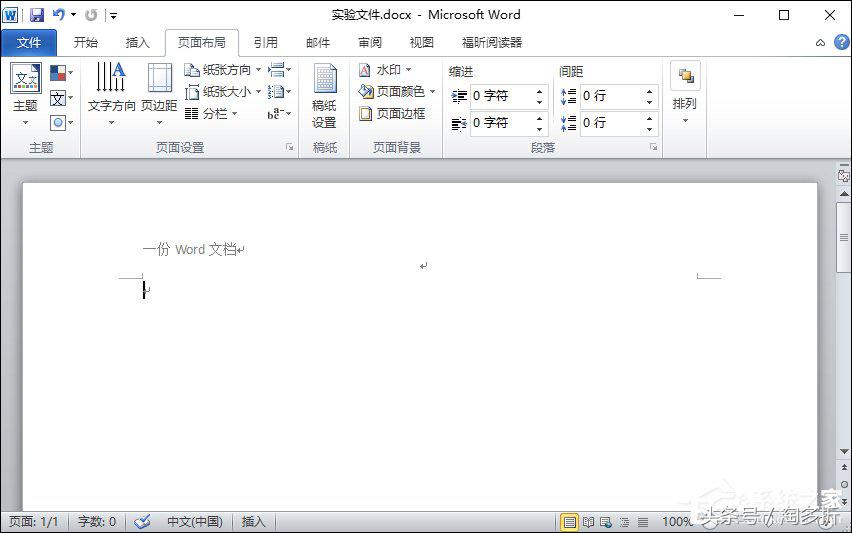This screenshot has width=852, height=533.
Task: Click the 一份 Word 文档 header text
Action: tap(190, 249)
